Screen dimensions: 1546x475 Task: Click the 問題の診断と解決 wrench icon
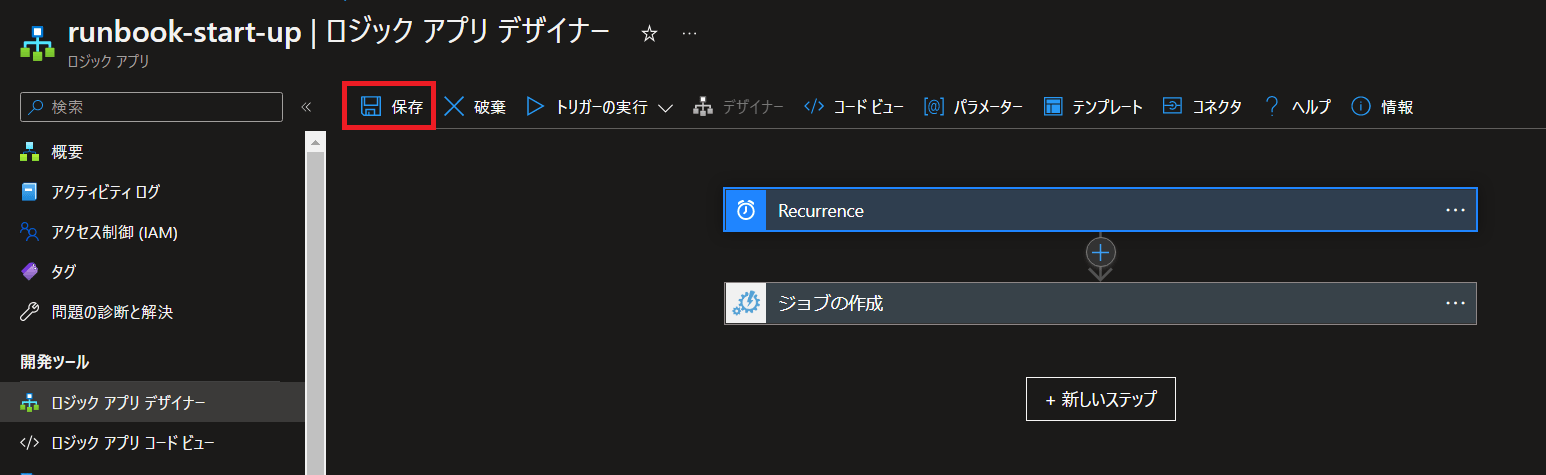[x=29, y=312]
